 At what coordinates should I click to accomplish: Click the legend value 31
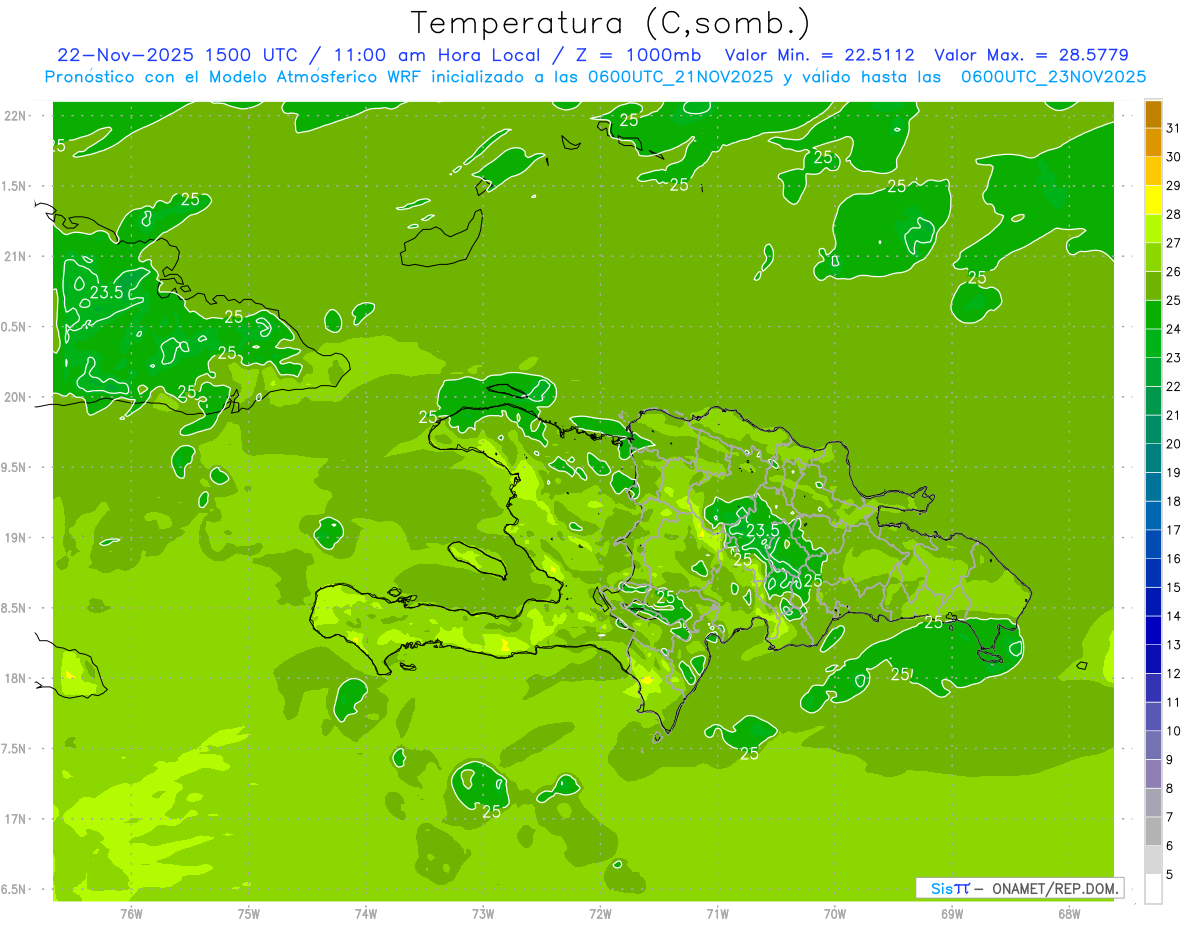(1174, 128)
